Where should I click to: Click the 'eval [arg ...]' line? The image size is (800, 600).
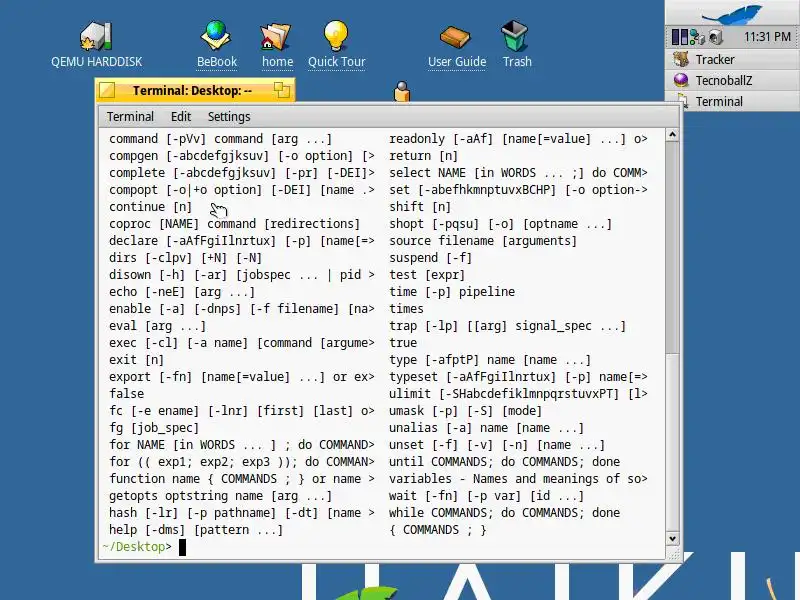(157, 326)
